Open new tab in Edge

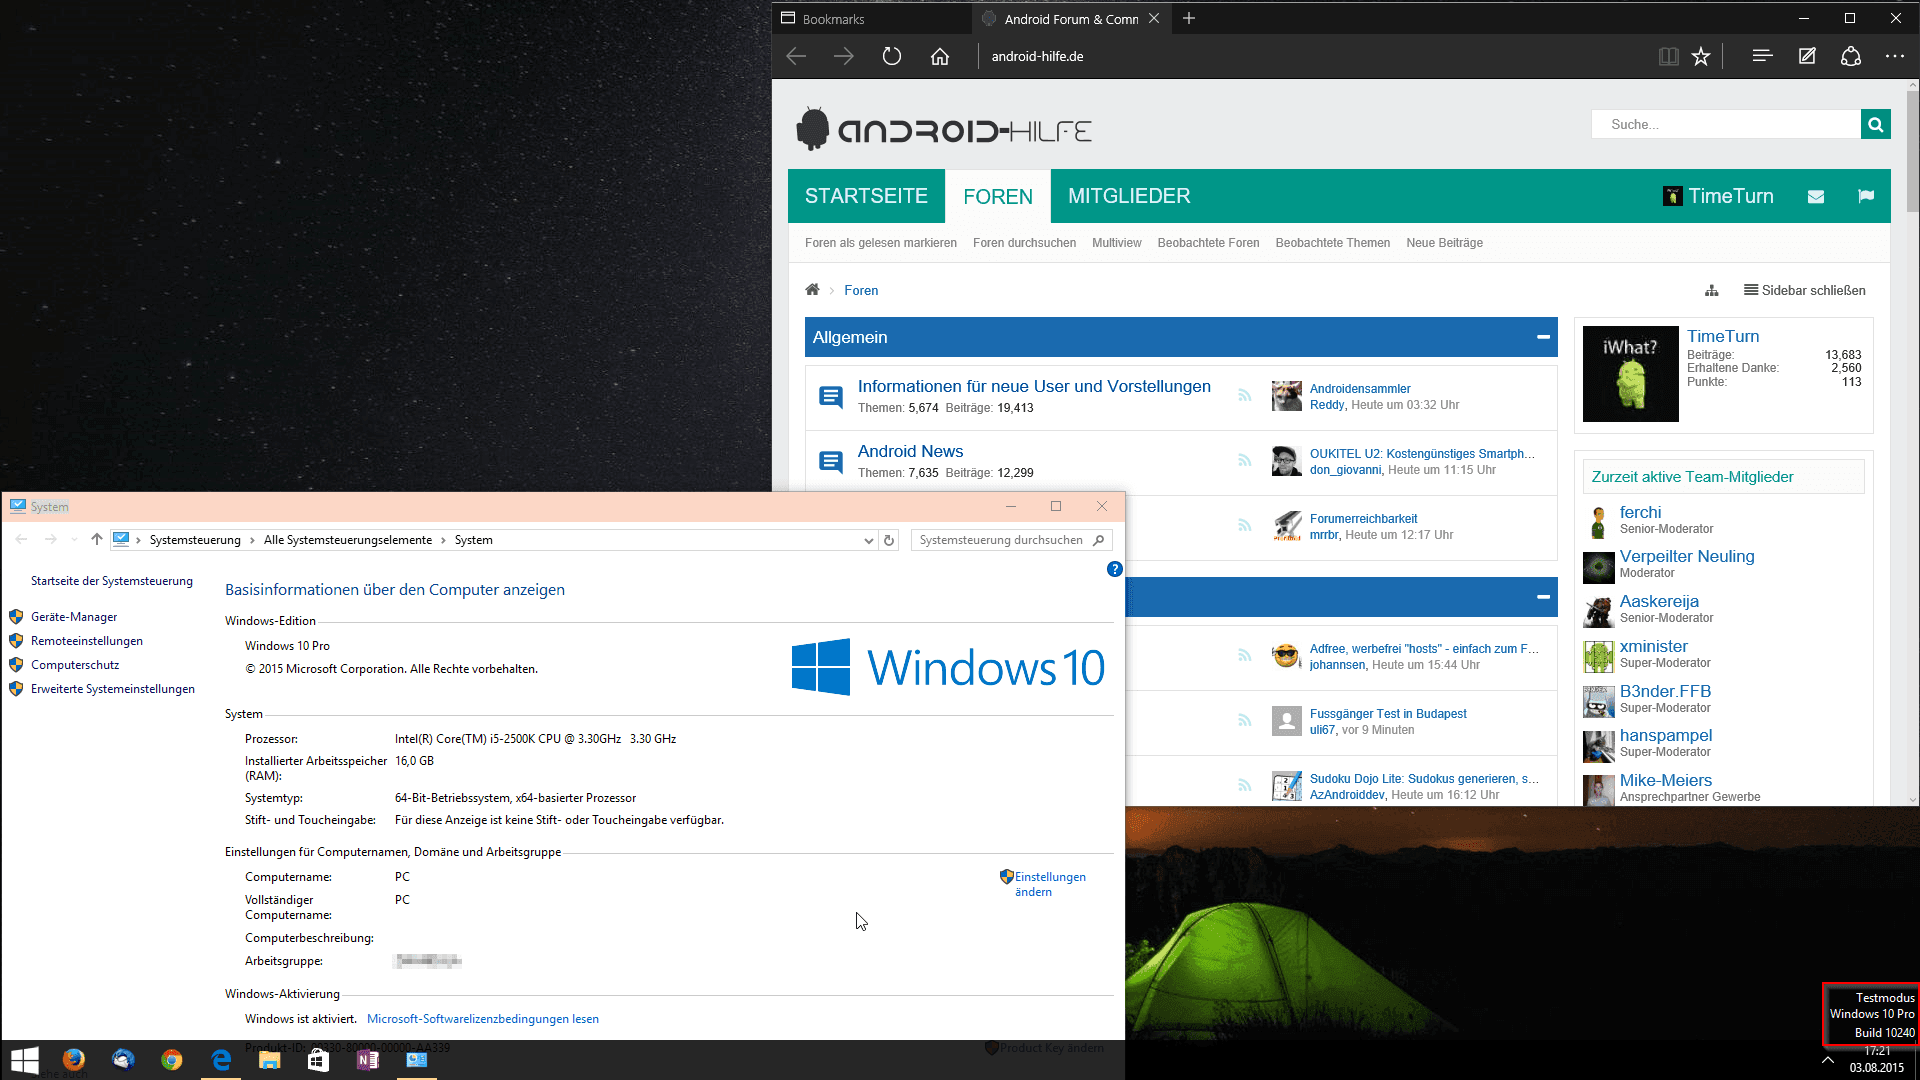coord(1189,18)
